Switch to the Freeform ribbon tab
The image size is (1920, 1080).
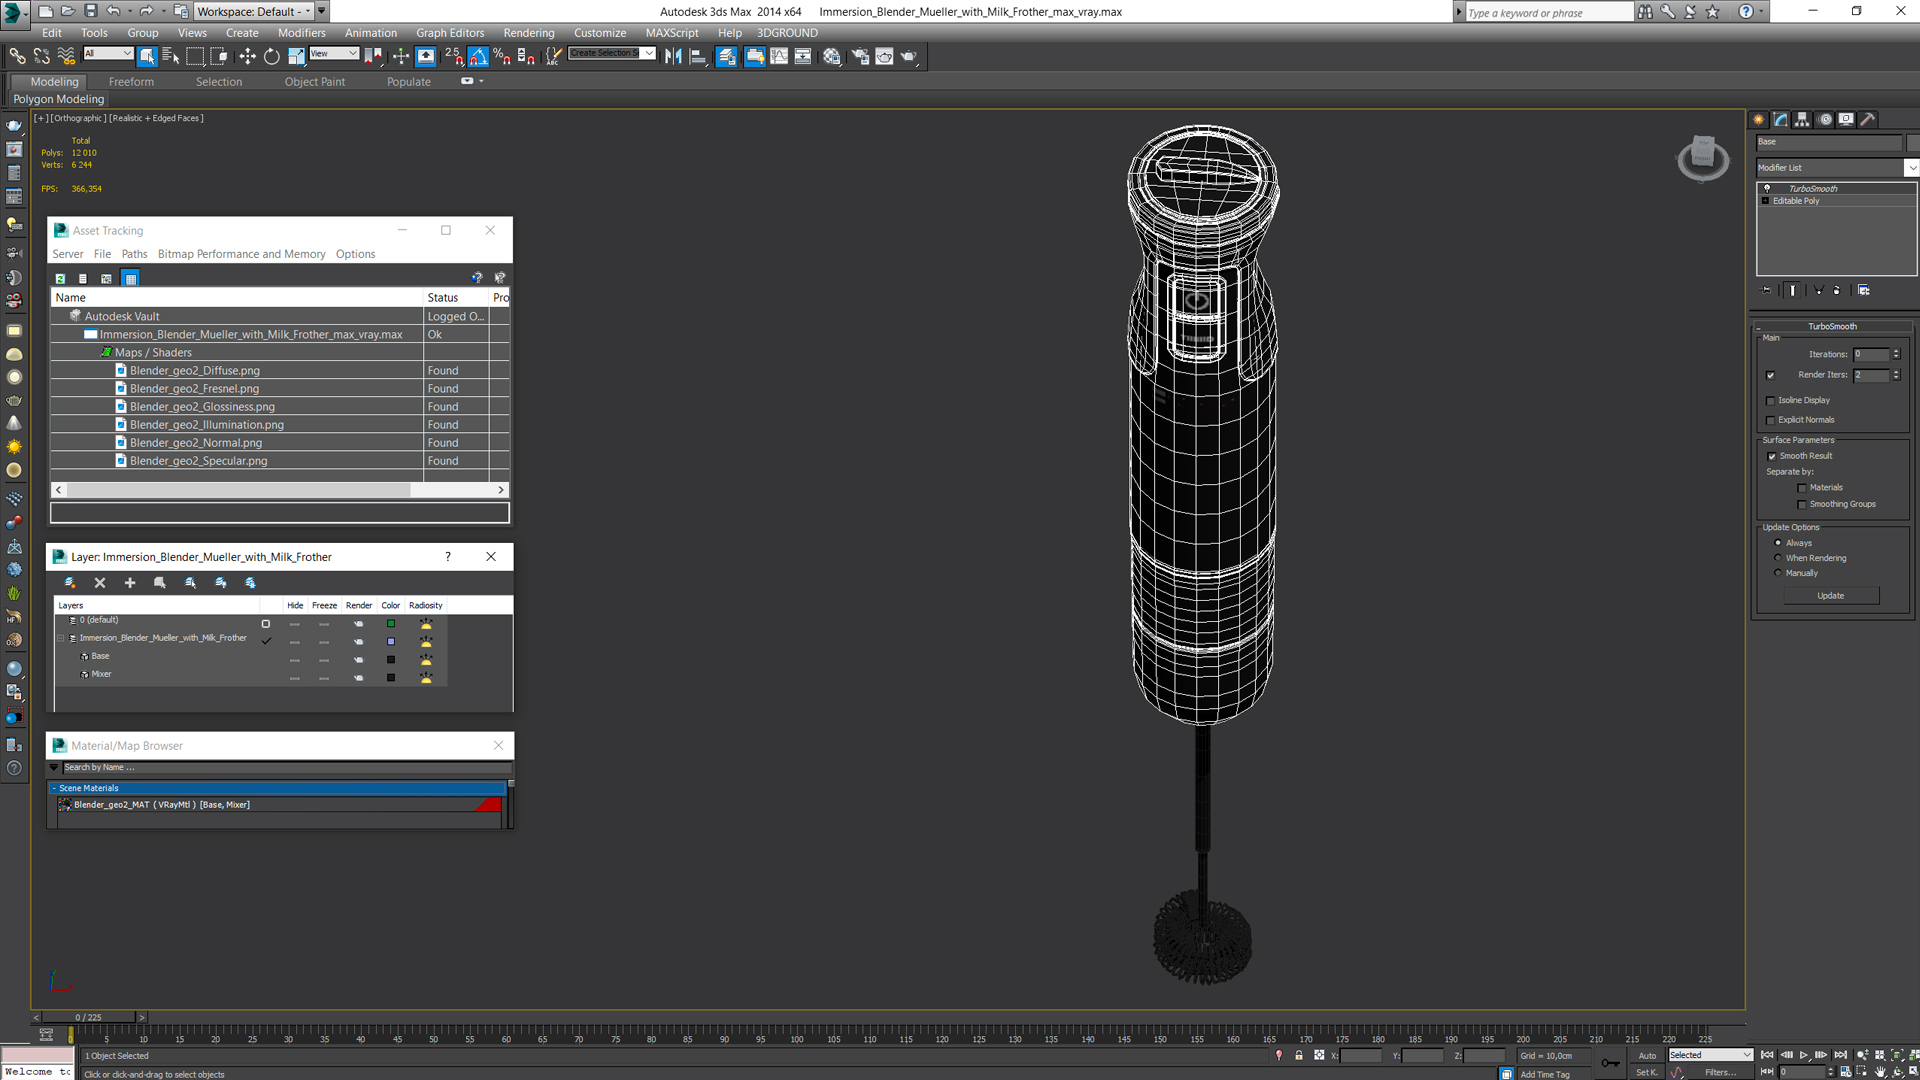(131, 82)
